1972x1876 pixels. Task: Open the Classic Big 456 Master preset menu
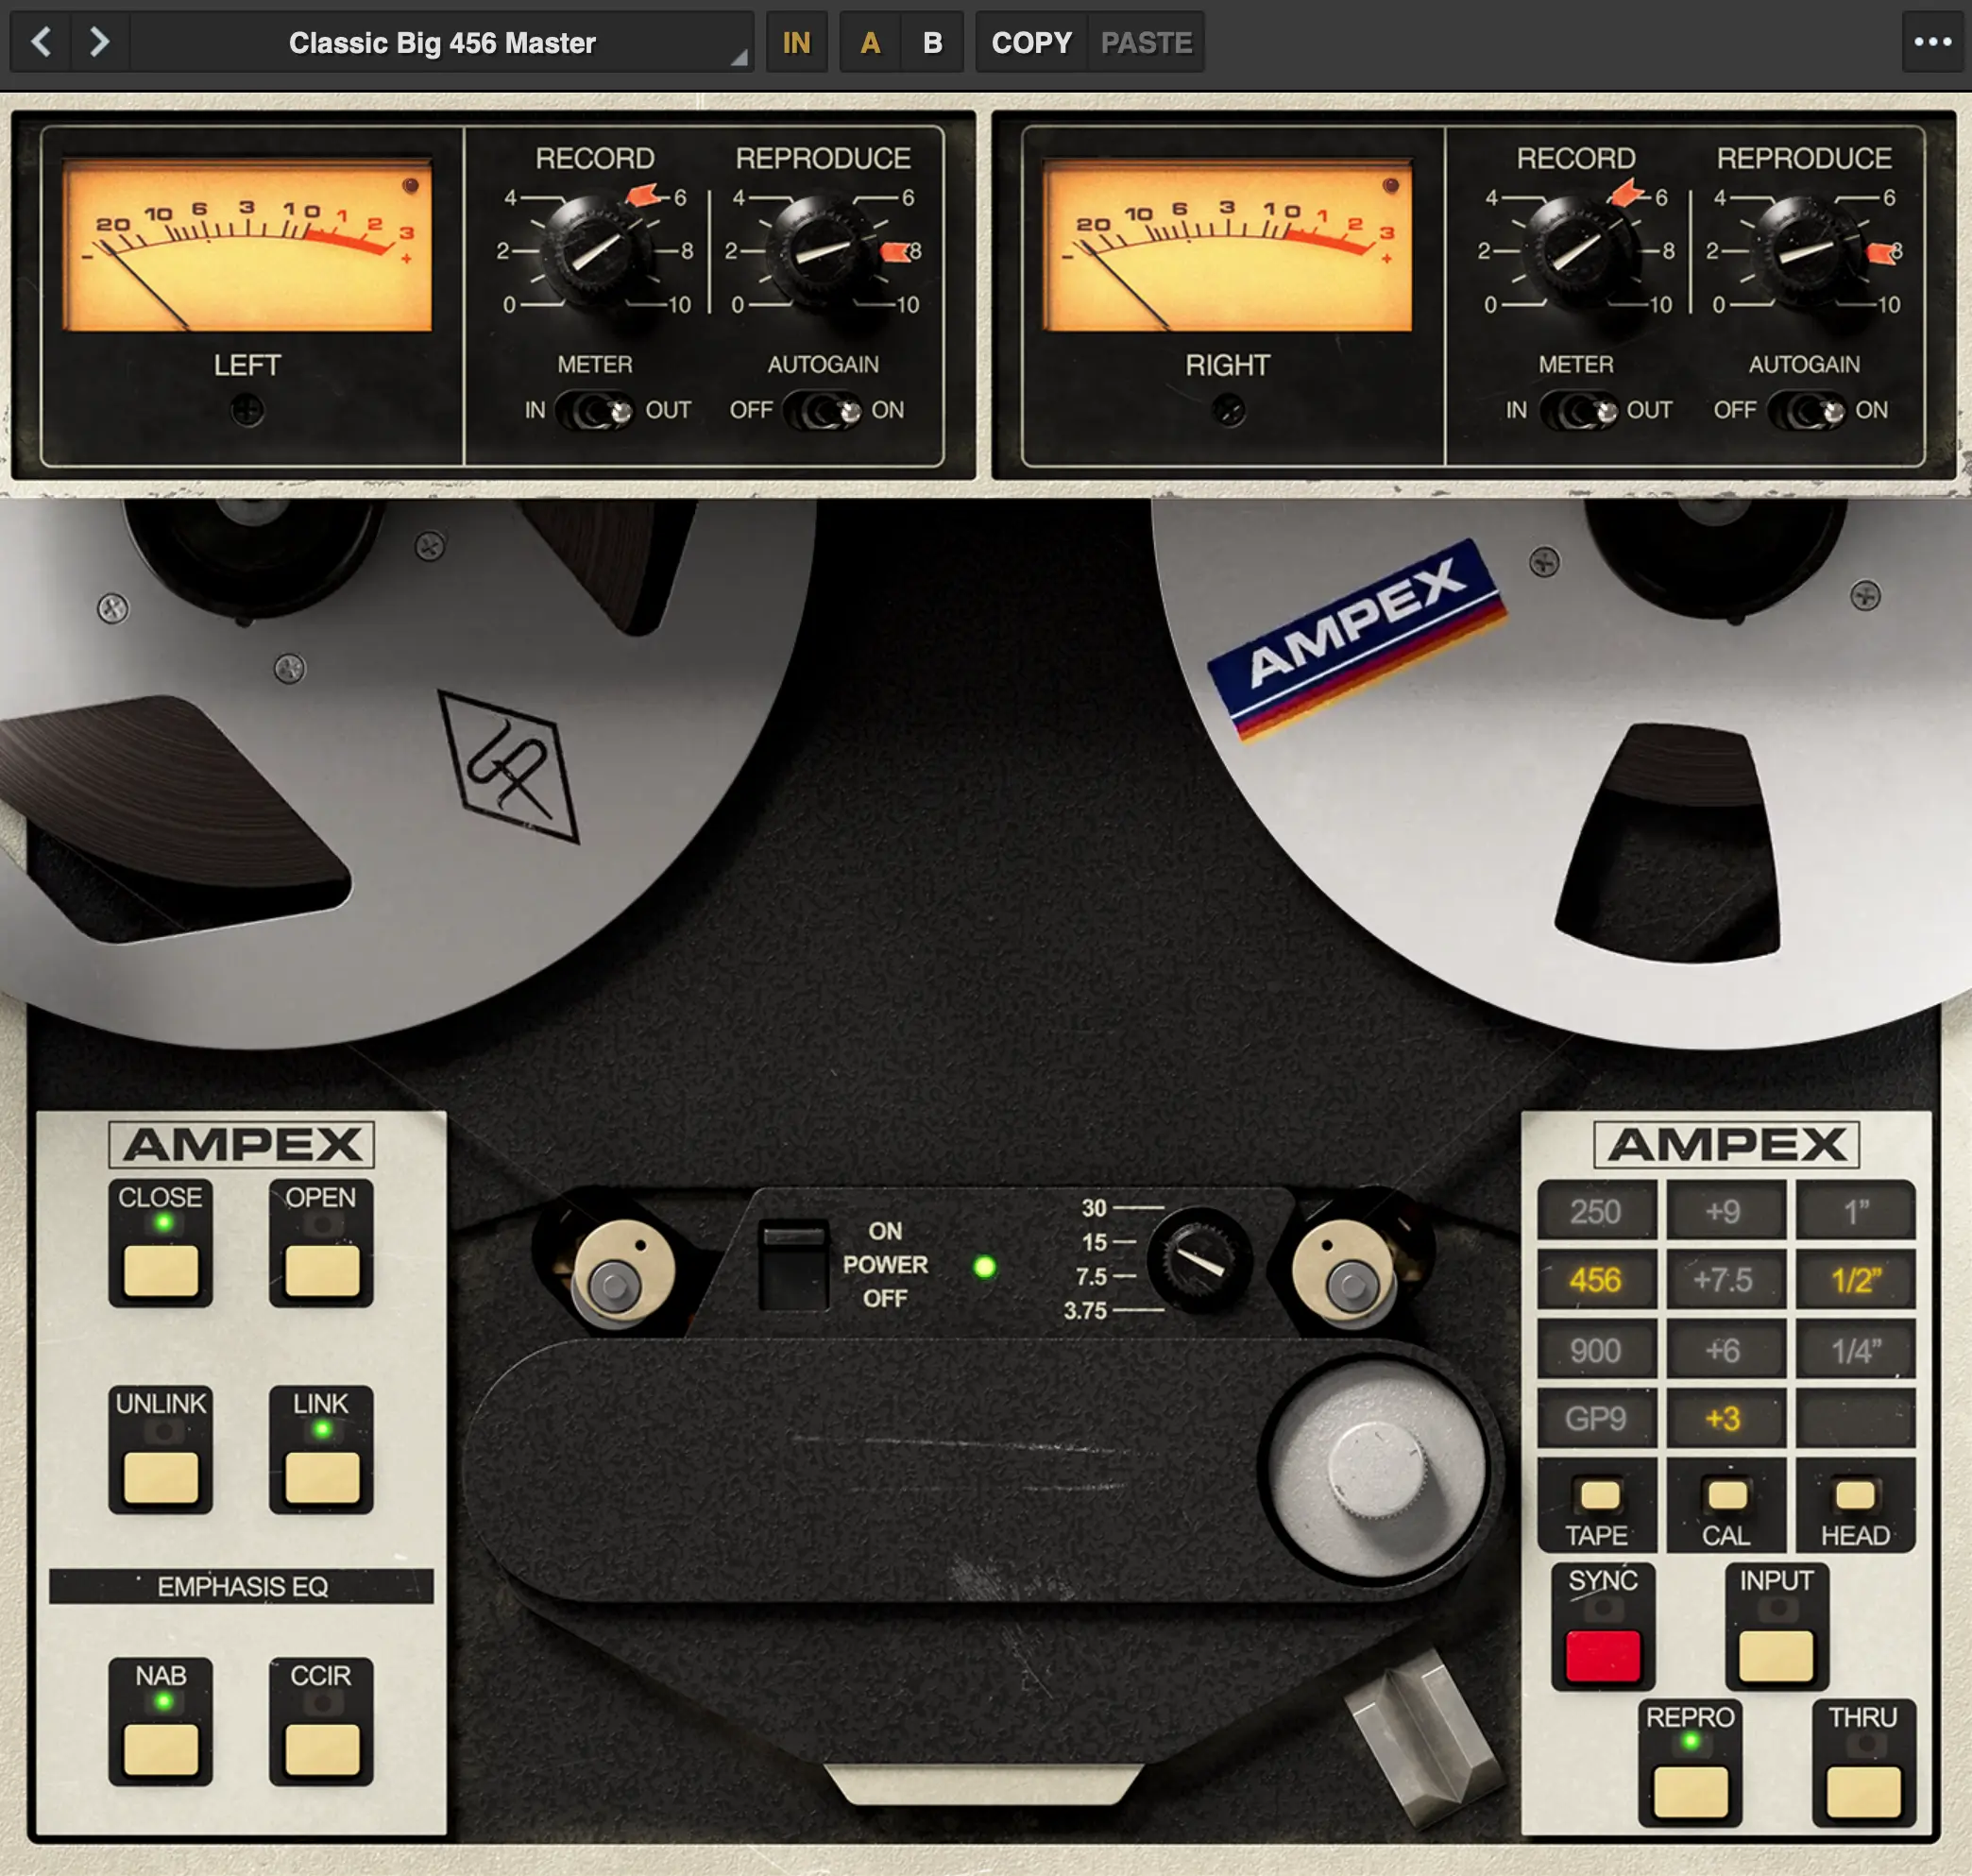click(x=442, y=42)
